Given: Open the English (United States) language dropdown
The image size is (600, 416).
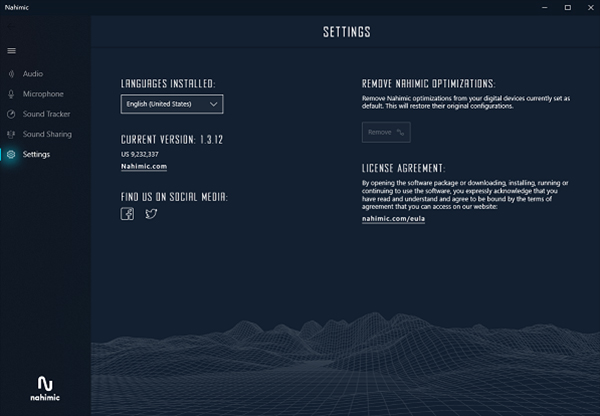Looking at the screenshot, I should (172, 104).
